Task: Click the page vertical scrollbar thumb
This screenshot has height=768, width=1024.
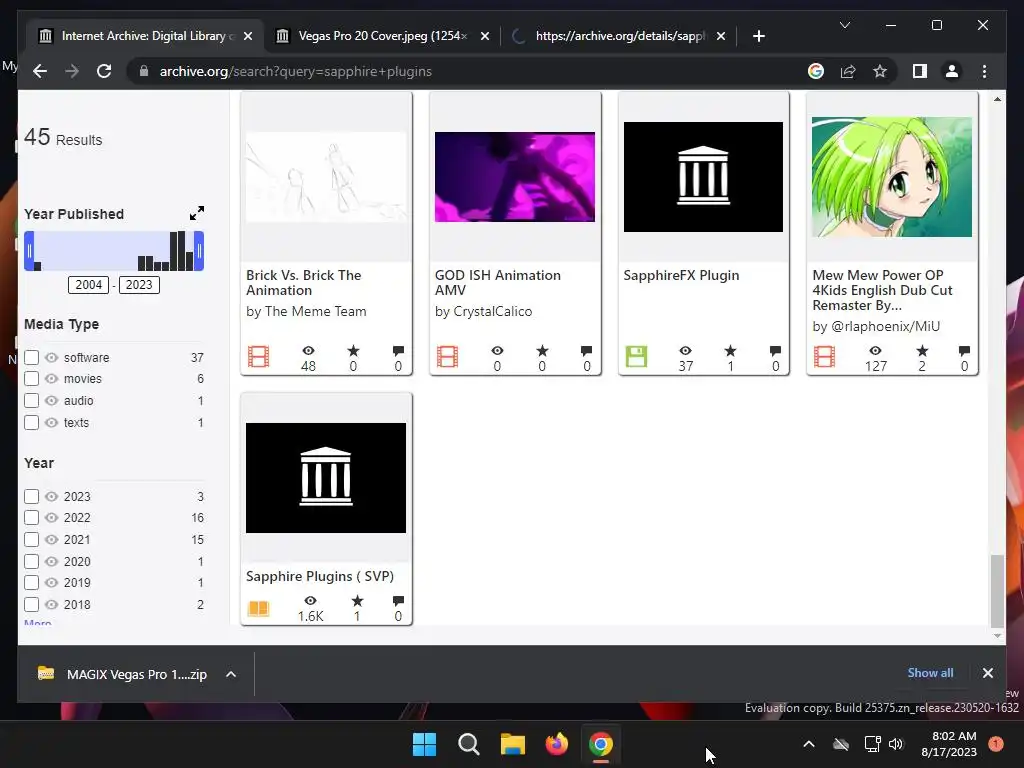Action: [997, 591]
